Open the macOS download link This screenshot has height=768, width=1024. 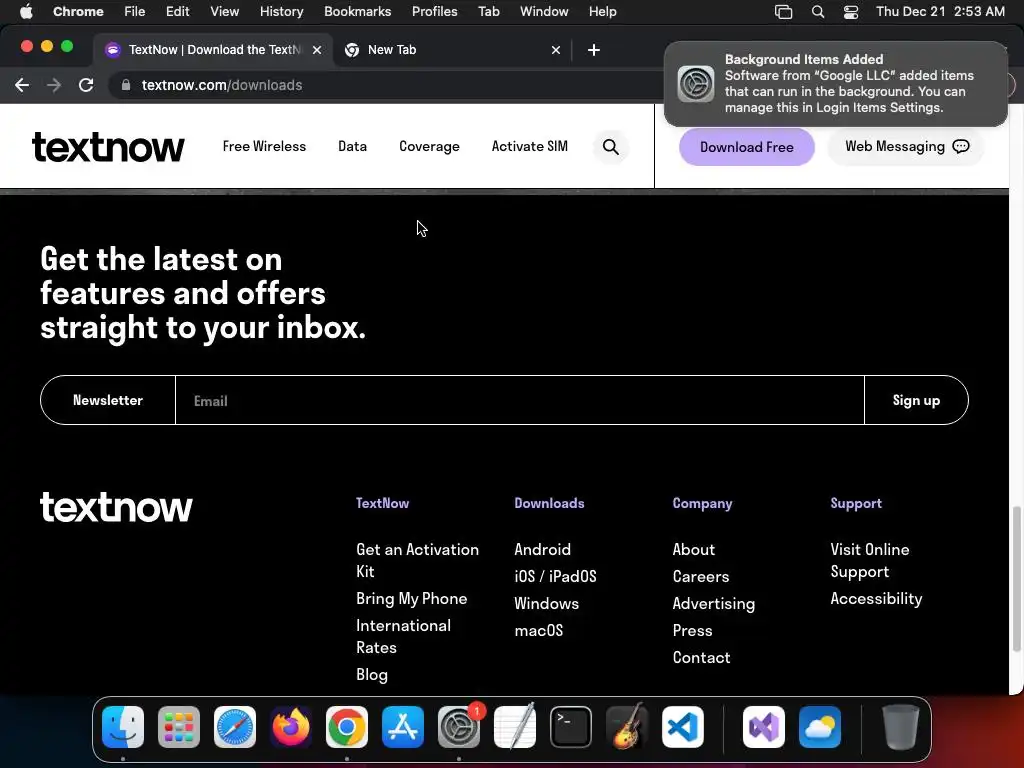point(538,630)
